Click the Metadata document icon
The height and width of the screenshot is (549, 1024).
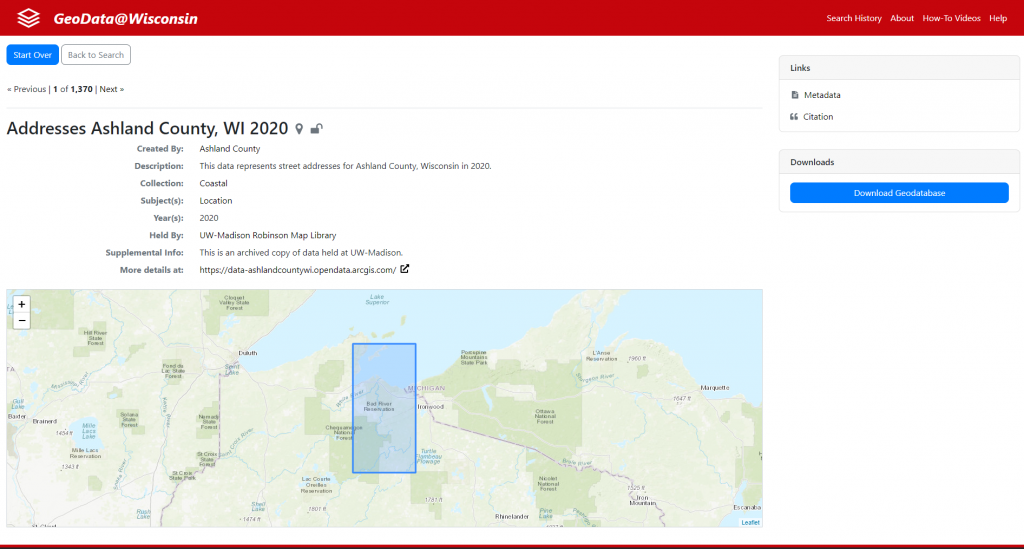pos(795,95)
